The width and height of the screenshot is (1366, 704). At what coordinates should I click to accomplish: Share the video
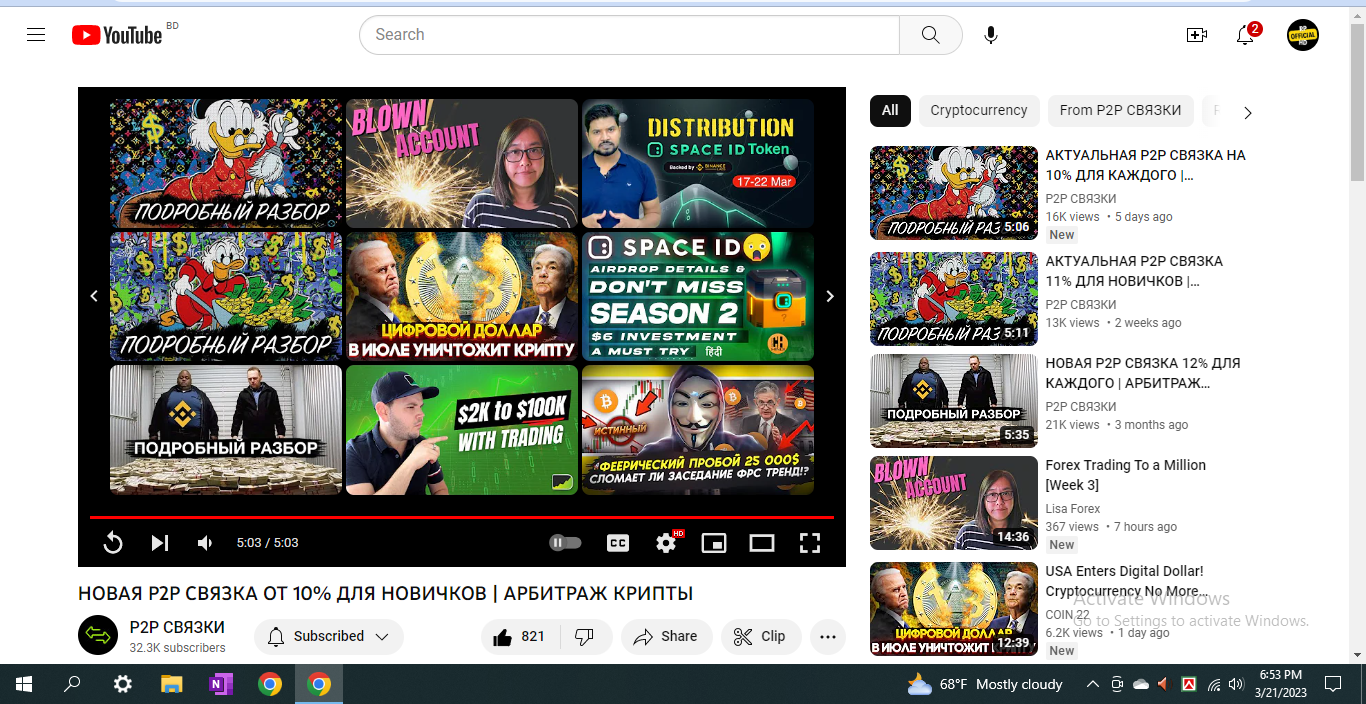tap(666, 637)
